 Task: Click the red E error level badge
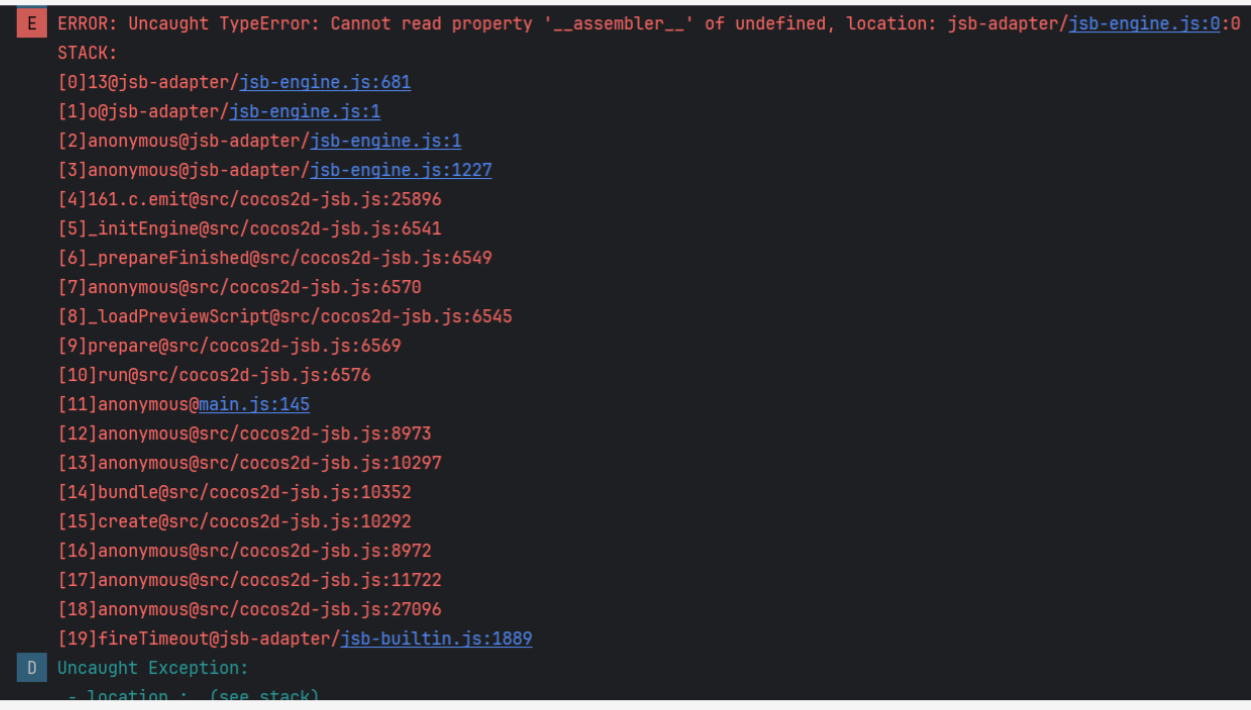click(31, 24)
